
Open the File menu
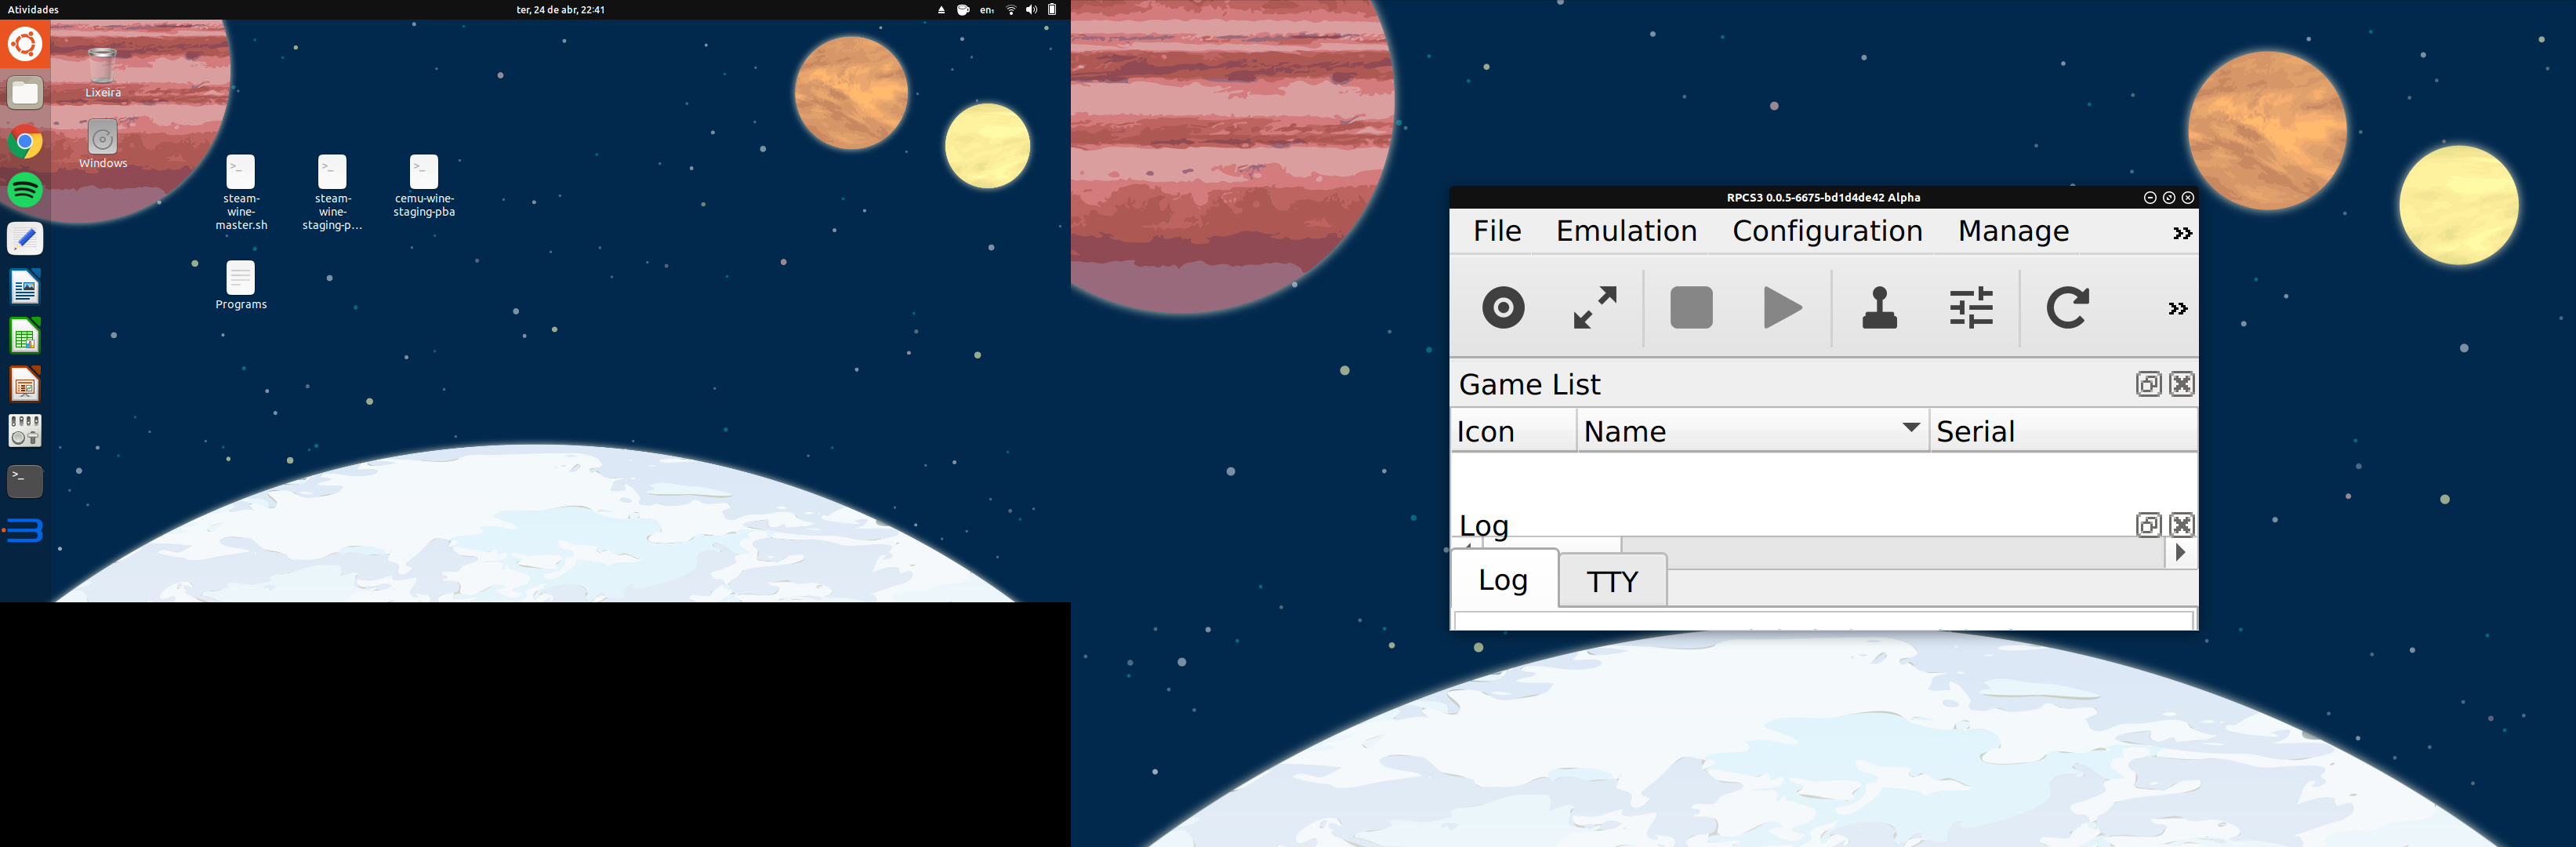tap(1496, 231)
